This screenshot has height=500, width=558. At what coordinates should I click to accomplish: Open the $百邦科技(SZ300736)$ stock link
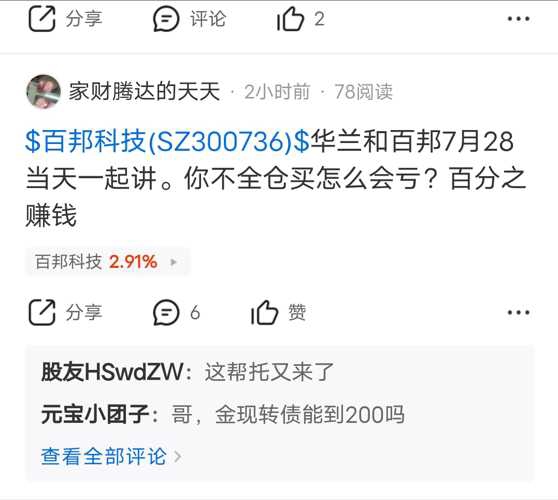pos(167,141)
